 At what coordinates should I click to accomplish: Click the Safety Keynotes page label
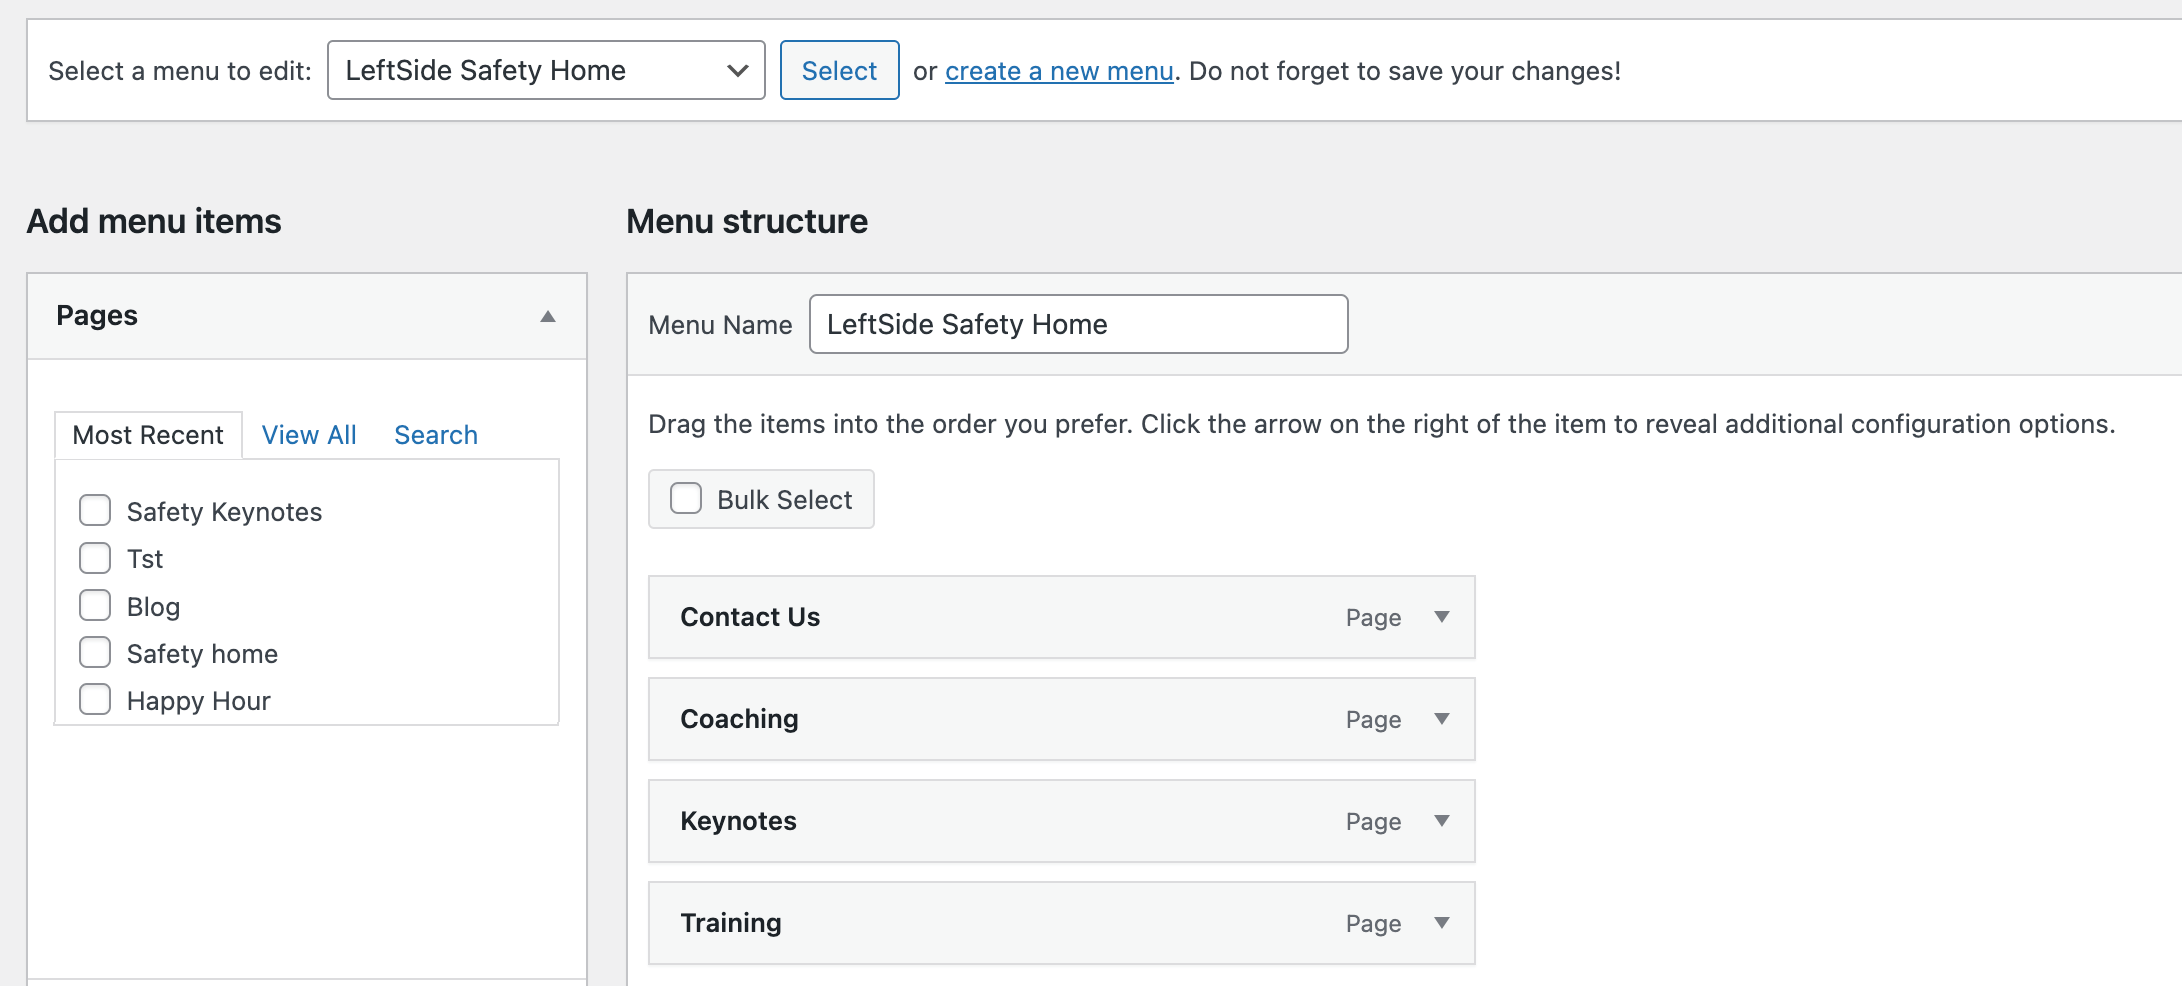pyautogui.click(x=224, y=512)
